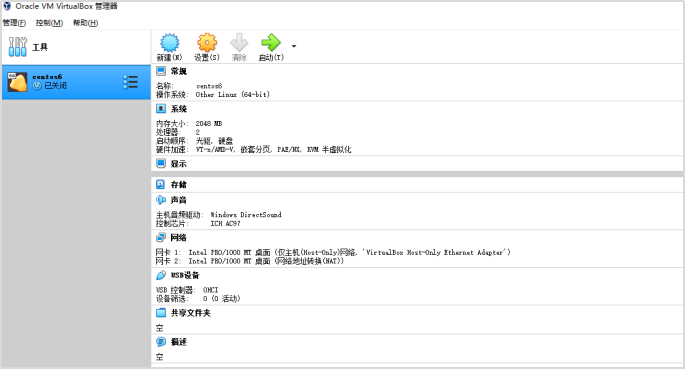Click the '2048 MB' memory value
685x369 pixels.
209,124
